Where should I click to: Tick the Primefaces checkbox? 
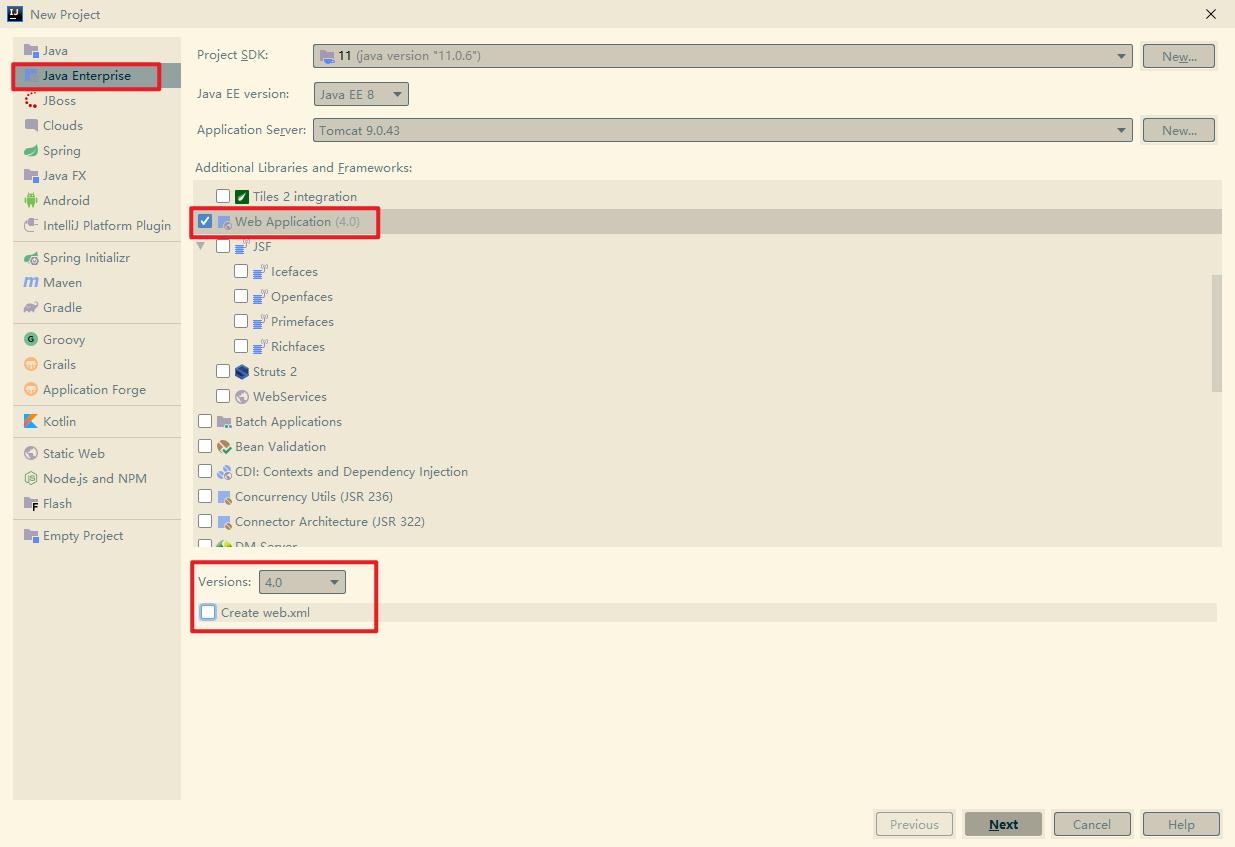(x=241, y=321)
